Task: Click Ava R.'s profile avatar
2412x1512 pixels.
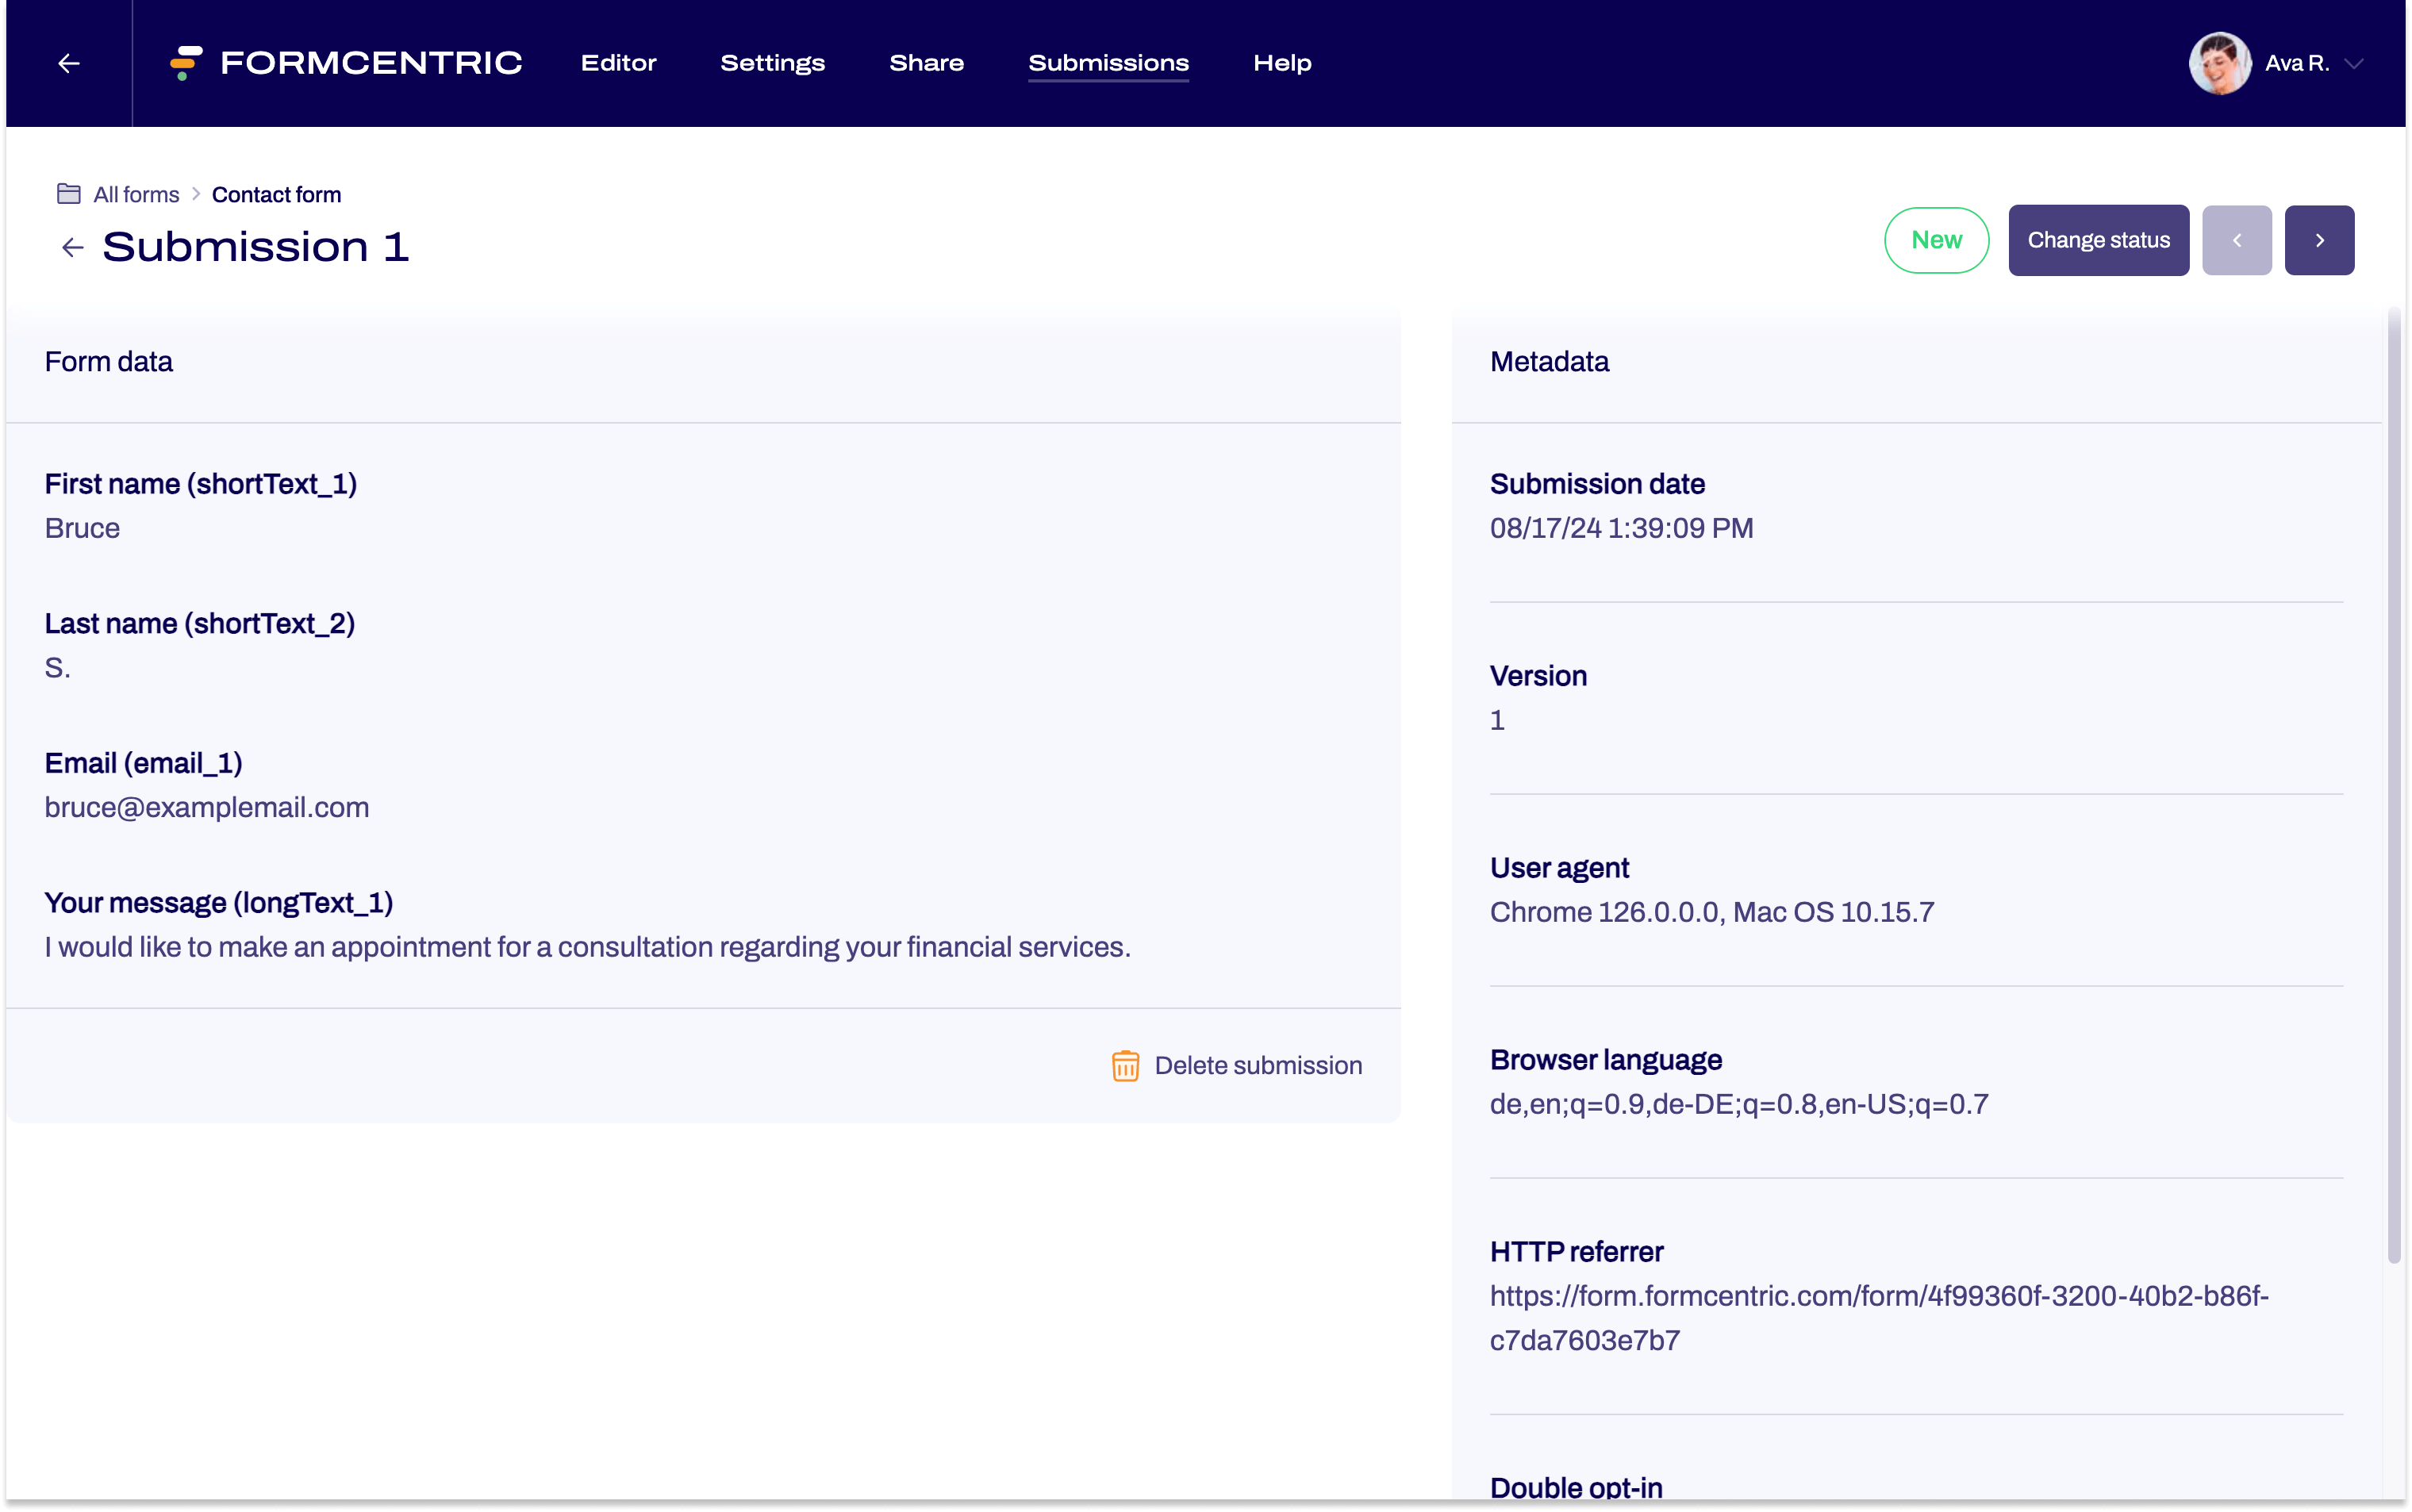Action: tap(2222, 62)
